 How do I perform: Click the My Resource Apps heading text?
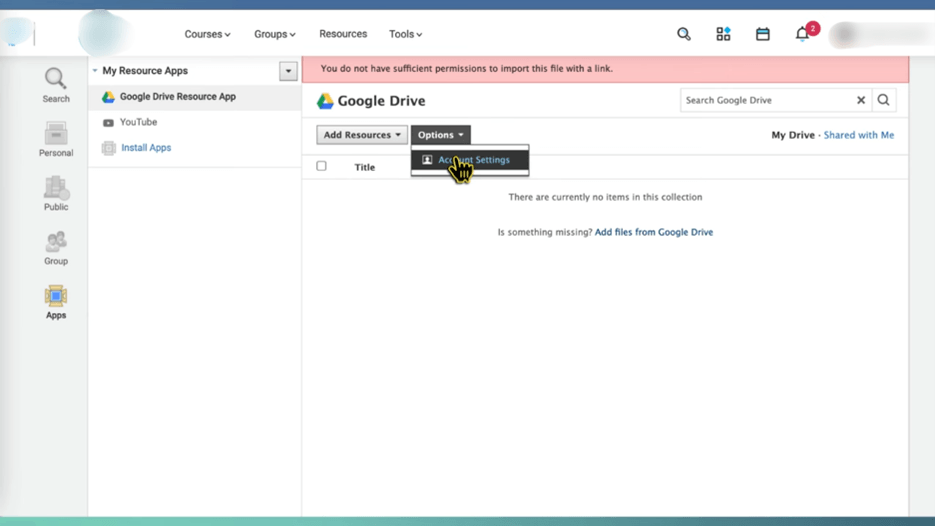(x=145, y=70)
